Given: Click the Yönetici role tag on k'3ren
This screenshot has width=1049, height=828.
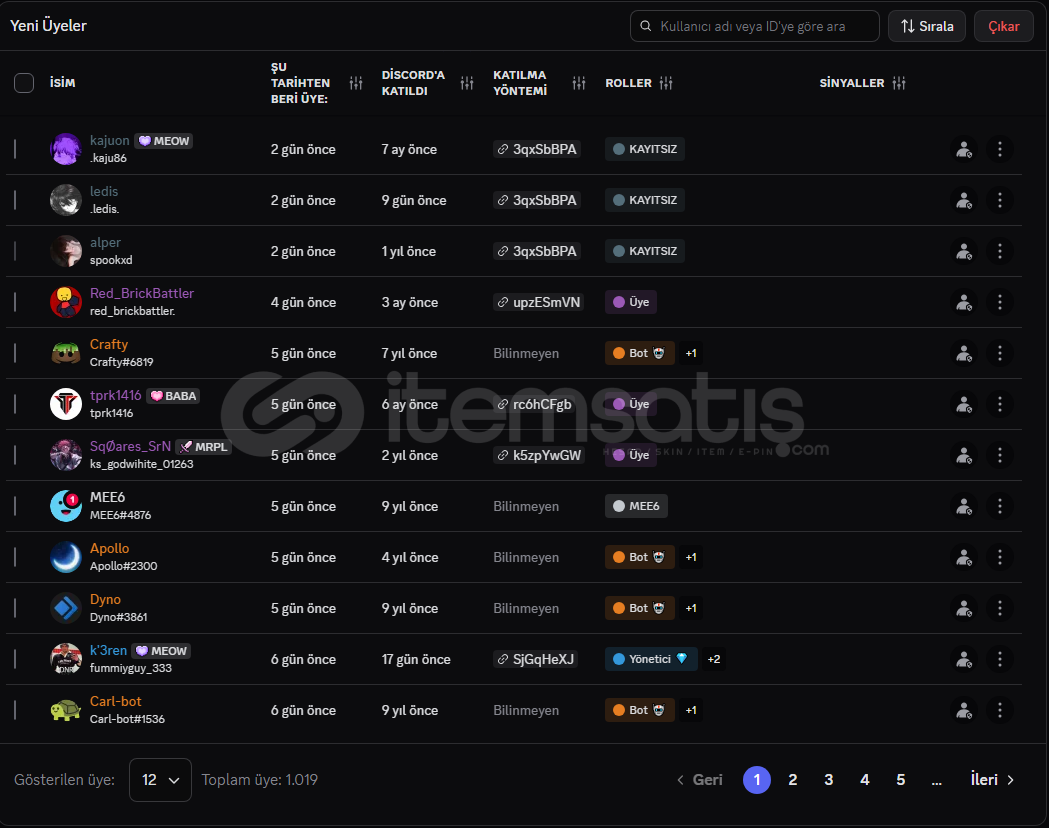Looking at the screenshot, I should click(651, 659).
